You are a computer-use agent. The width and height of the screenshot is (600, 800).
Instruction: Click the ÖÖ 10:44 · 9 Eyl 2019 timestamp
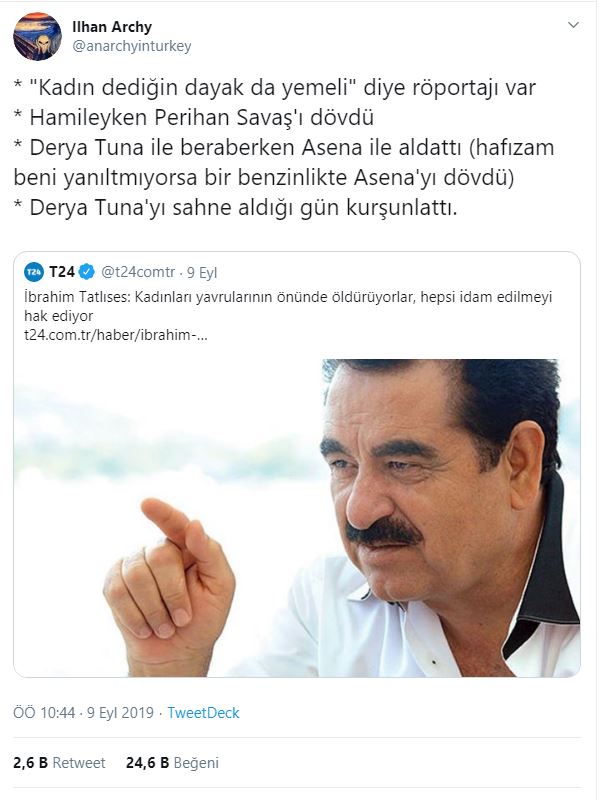84,712
